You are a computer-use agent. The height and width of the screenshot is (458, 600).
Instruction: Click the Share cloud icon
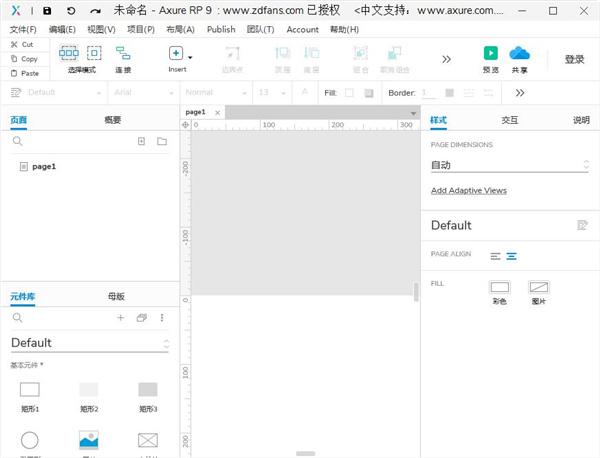(519, 53)
